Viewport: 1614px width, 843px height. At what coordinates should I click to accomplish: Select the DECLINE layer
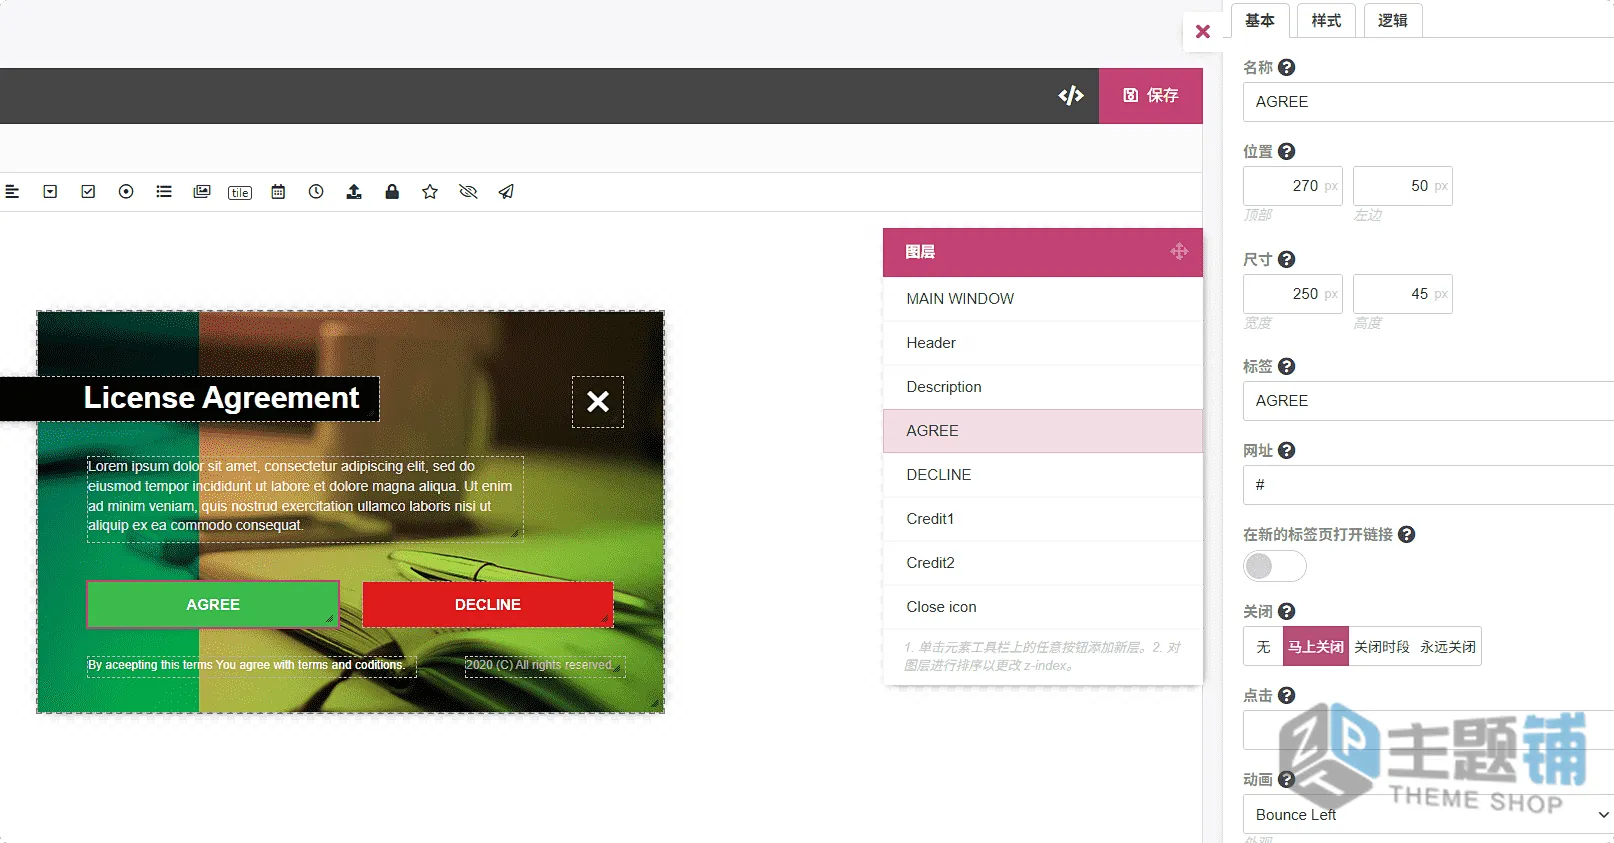click(x=1043, y=475)
